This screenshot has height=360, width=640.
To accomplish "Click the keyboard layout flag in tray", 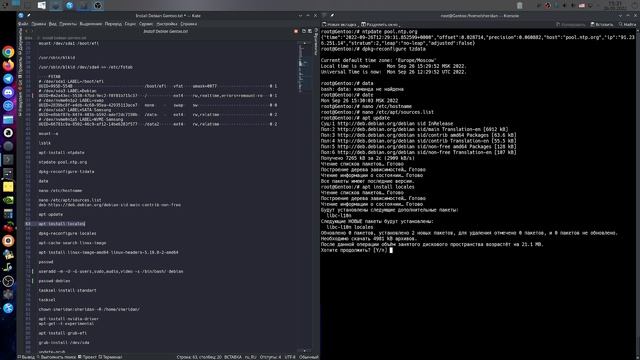I will tap(582, 5).
